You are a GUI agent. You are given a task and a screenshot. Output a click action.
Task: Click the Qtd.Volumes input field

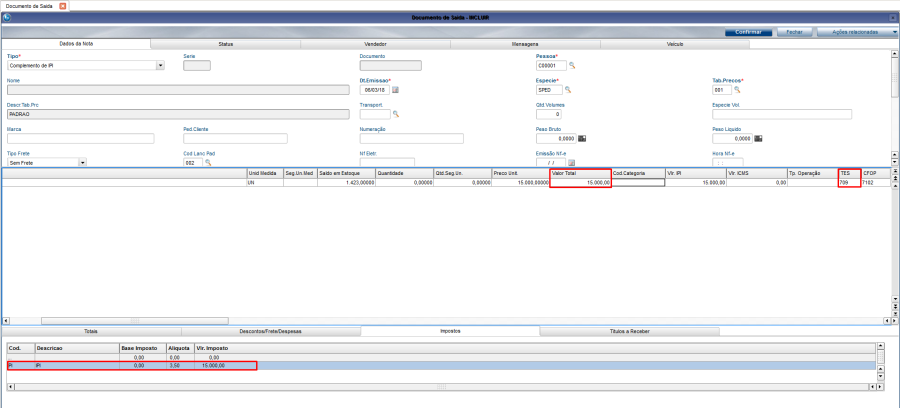[x=548, y=114]
